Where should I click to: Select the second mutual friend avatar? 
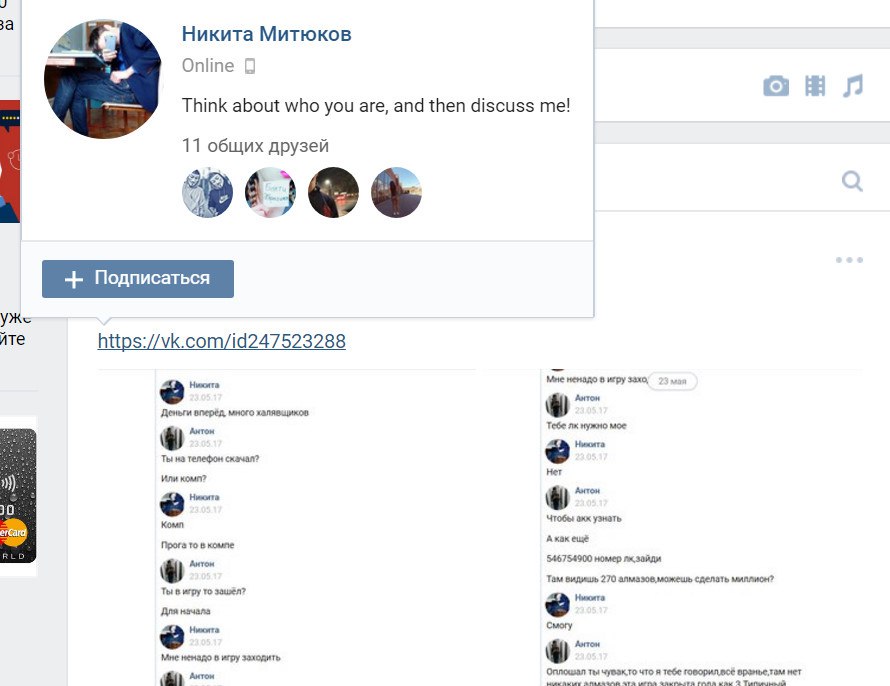tap(270, 192)
